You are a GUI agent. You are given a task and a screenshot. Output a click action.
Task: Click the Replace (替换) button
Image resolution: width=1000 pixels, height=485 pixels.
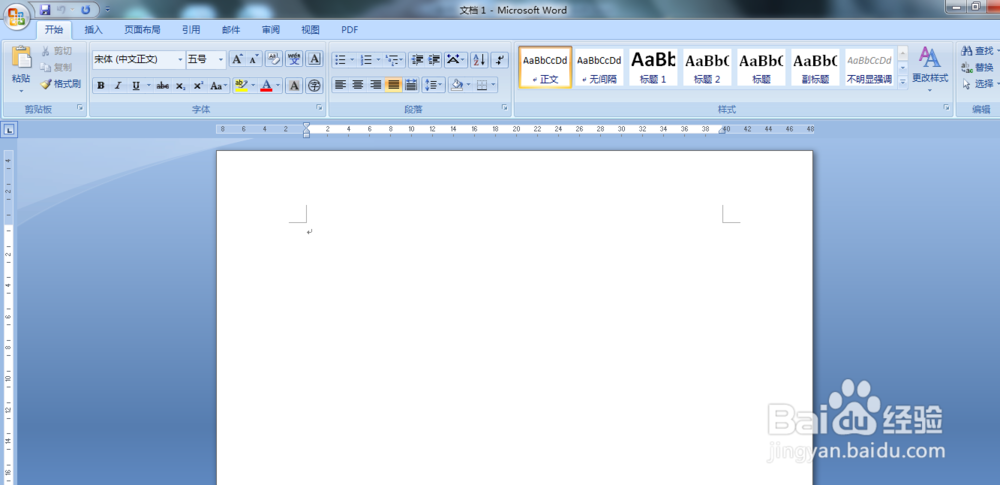pos(977,67)
